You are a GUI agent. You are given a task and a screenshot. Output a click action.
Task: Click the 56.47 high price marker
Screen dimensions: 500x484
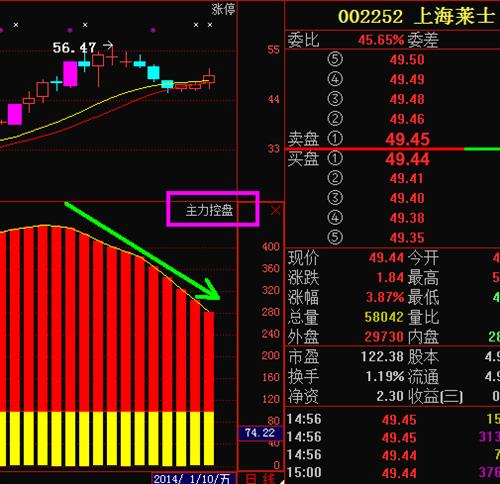75,48
